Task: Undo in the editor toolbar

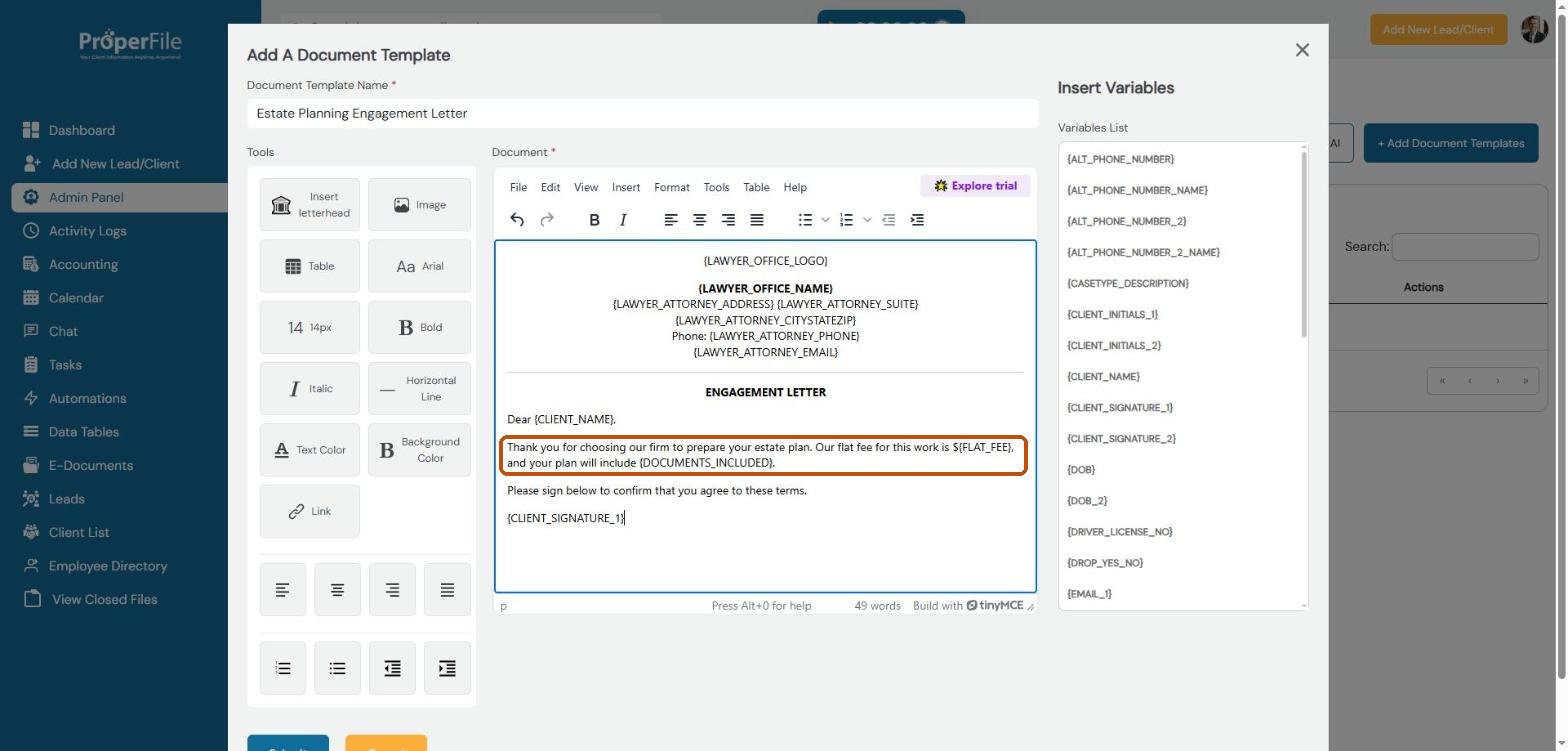Action: (x=517, y=220)
